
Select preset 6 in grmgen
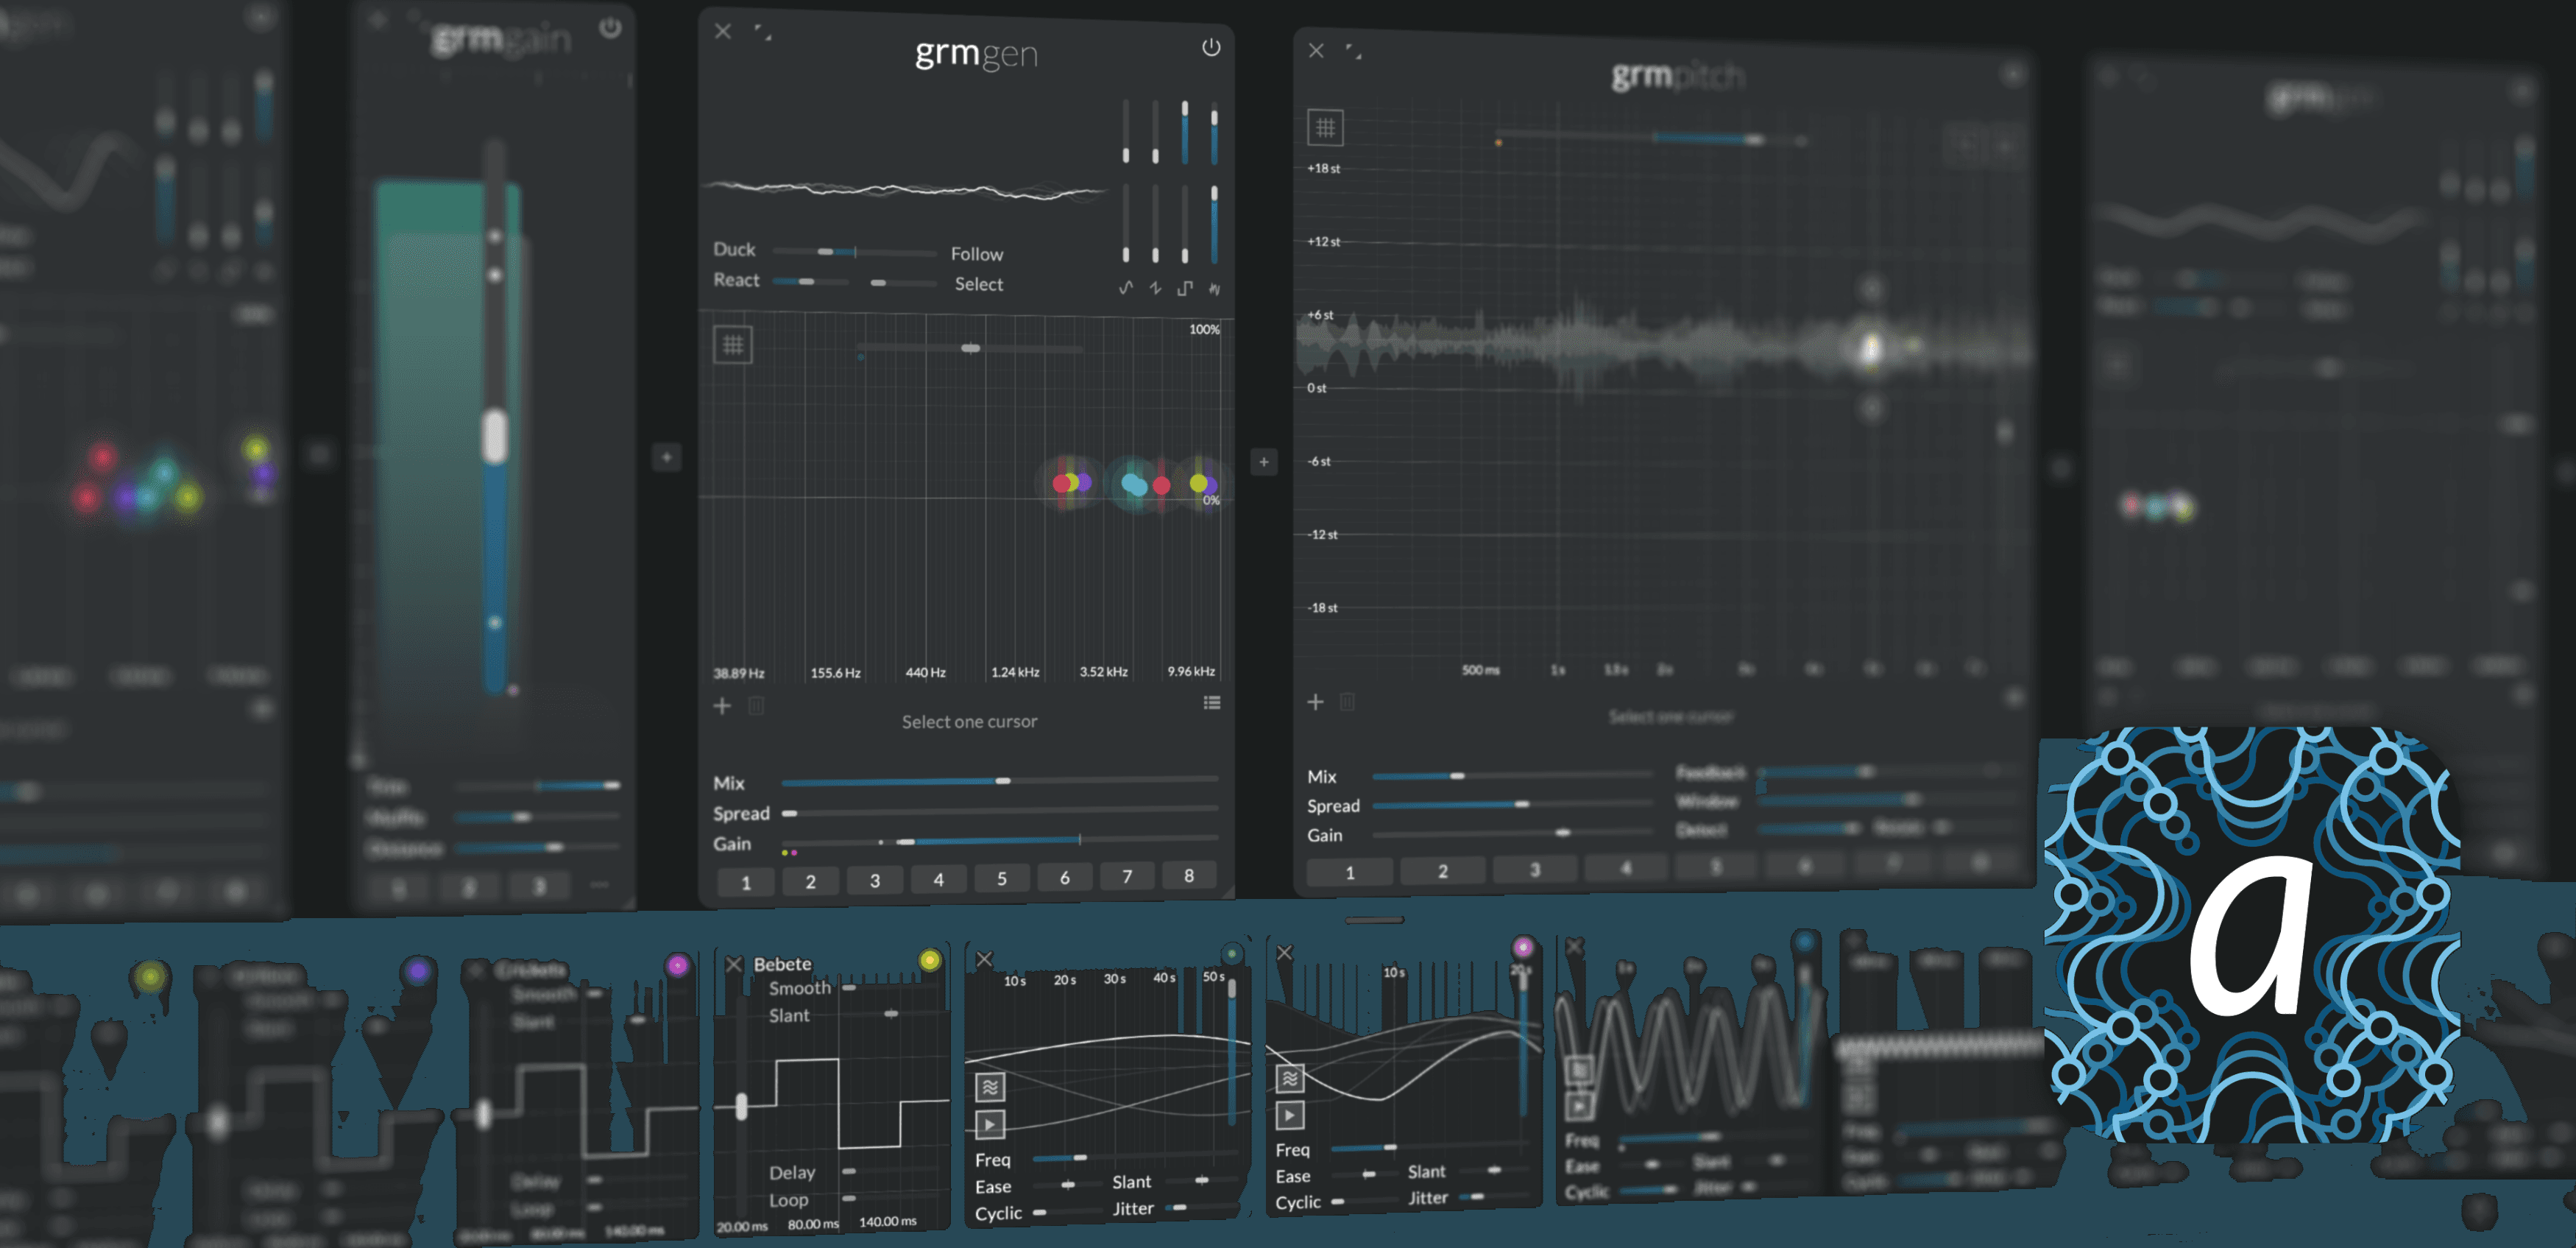pos(1065,877)
